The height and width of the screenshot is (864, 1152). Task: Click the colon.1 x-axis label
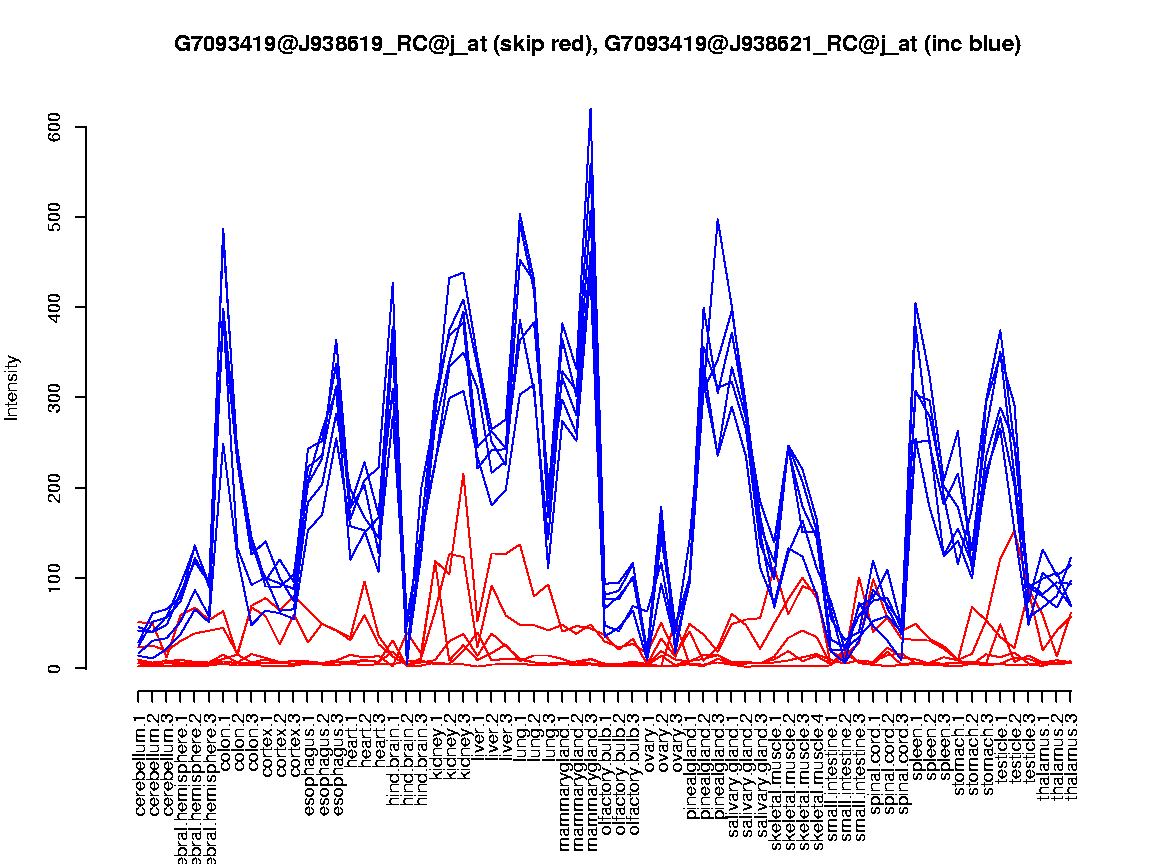pos(224,742)
